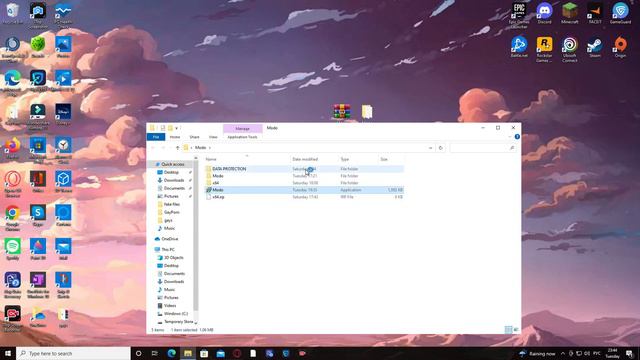This screenshot has height=360, width=640.
Task: Expand the ribbon with the chevron
Action: point(510,137)
